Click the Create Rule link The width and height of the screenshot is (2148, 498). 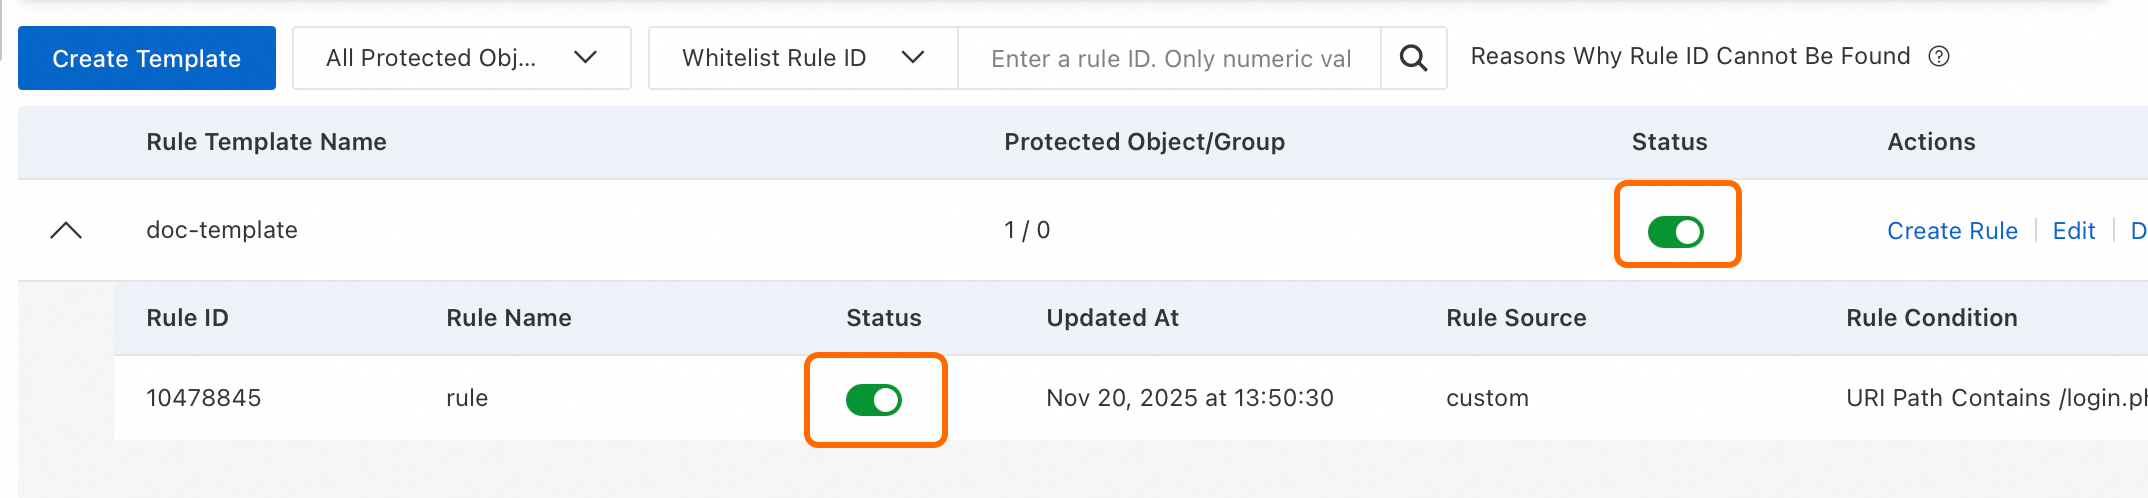[1952, 231]
